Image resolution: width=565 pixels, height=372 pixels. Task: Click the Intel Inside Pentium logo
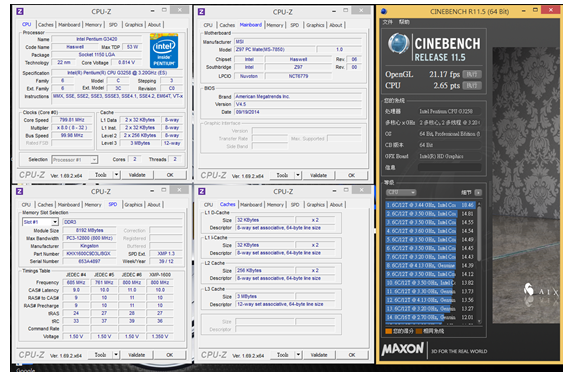point(164,51)
